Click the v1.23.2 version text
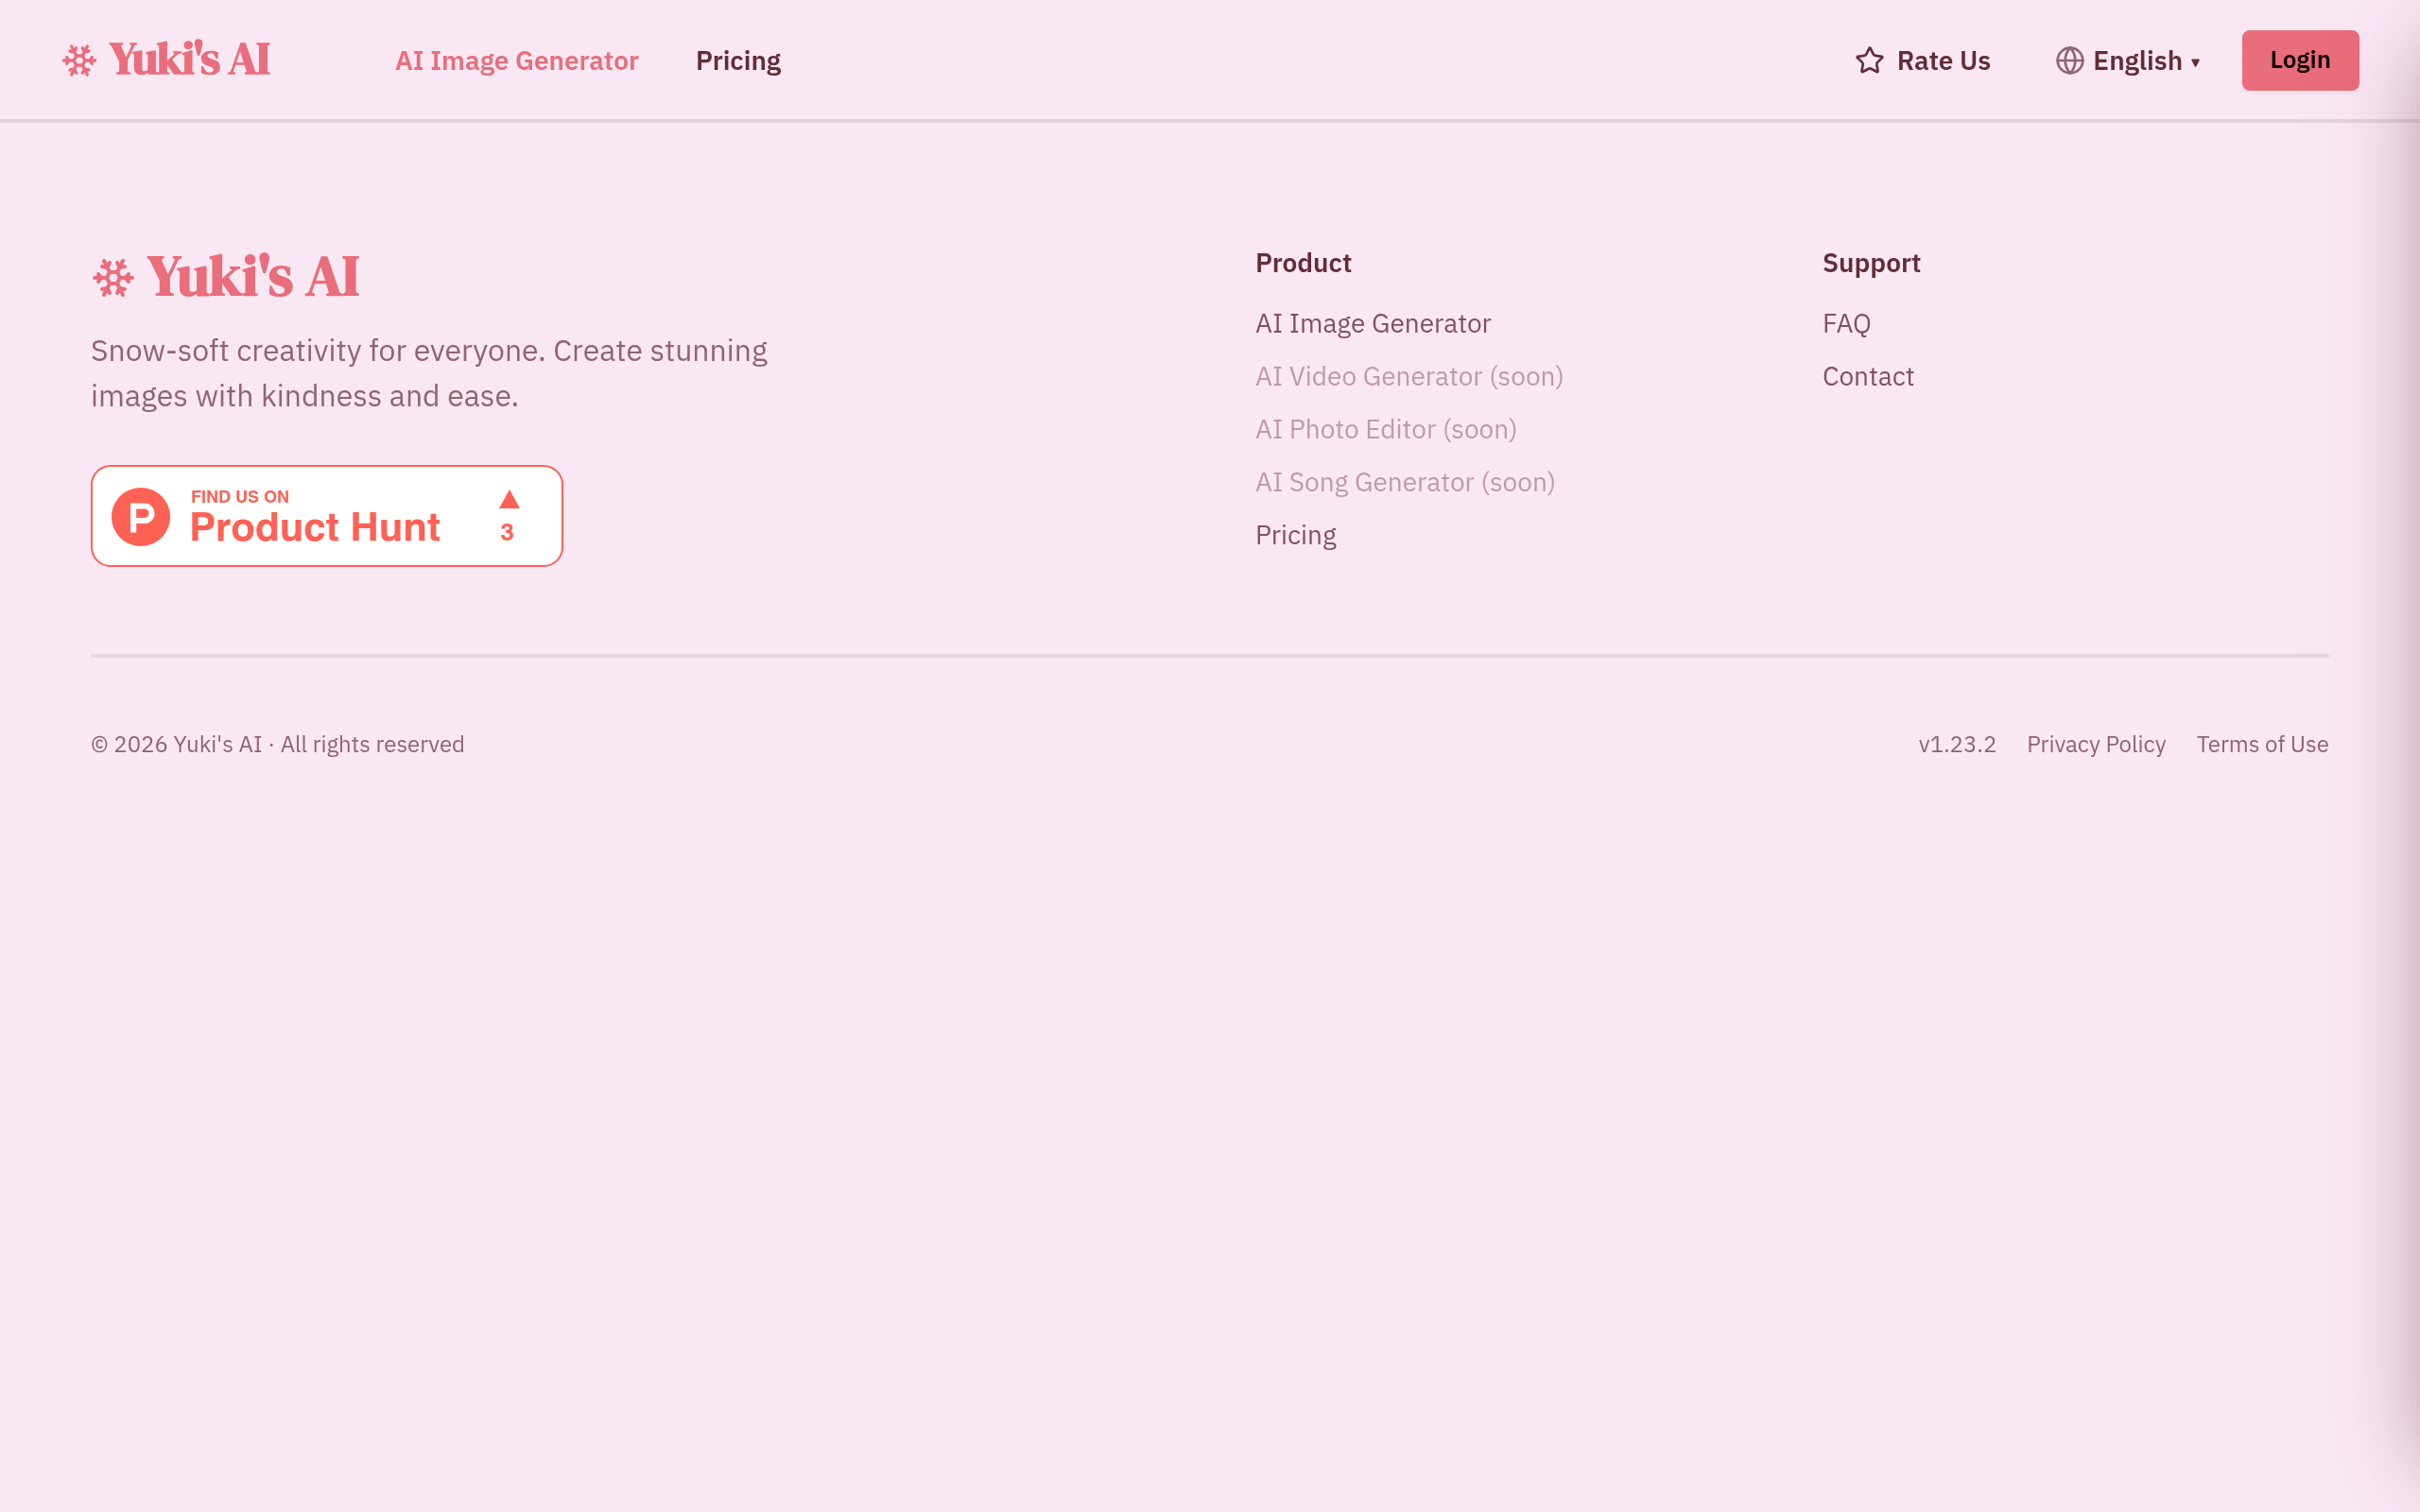Screen dimensions: 2420x1512 click(x=1957, y=745)
